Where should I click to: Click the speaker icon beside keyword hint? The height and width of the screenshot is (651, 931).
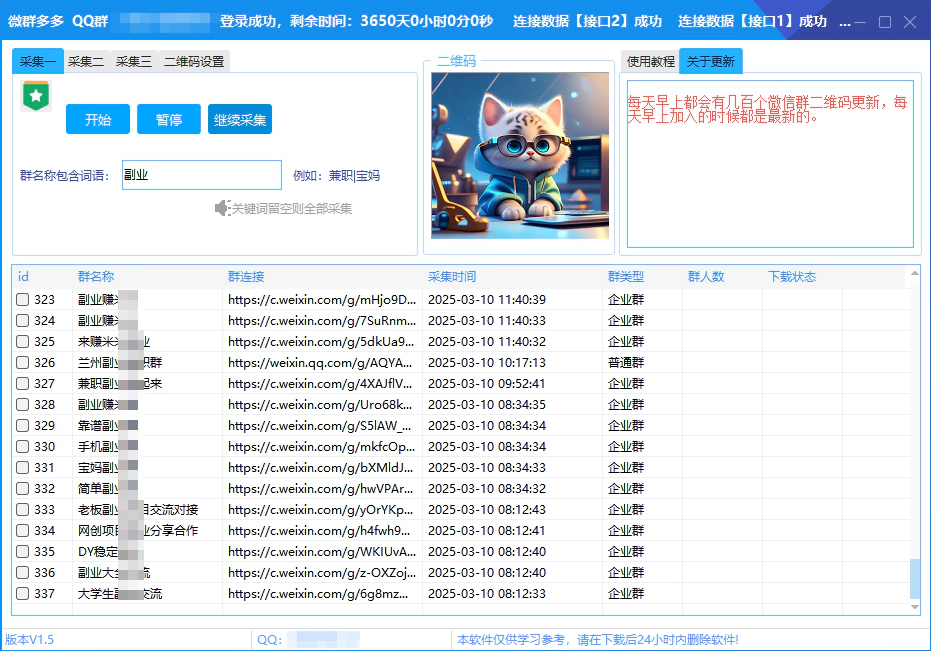(x=222, y=208)
